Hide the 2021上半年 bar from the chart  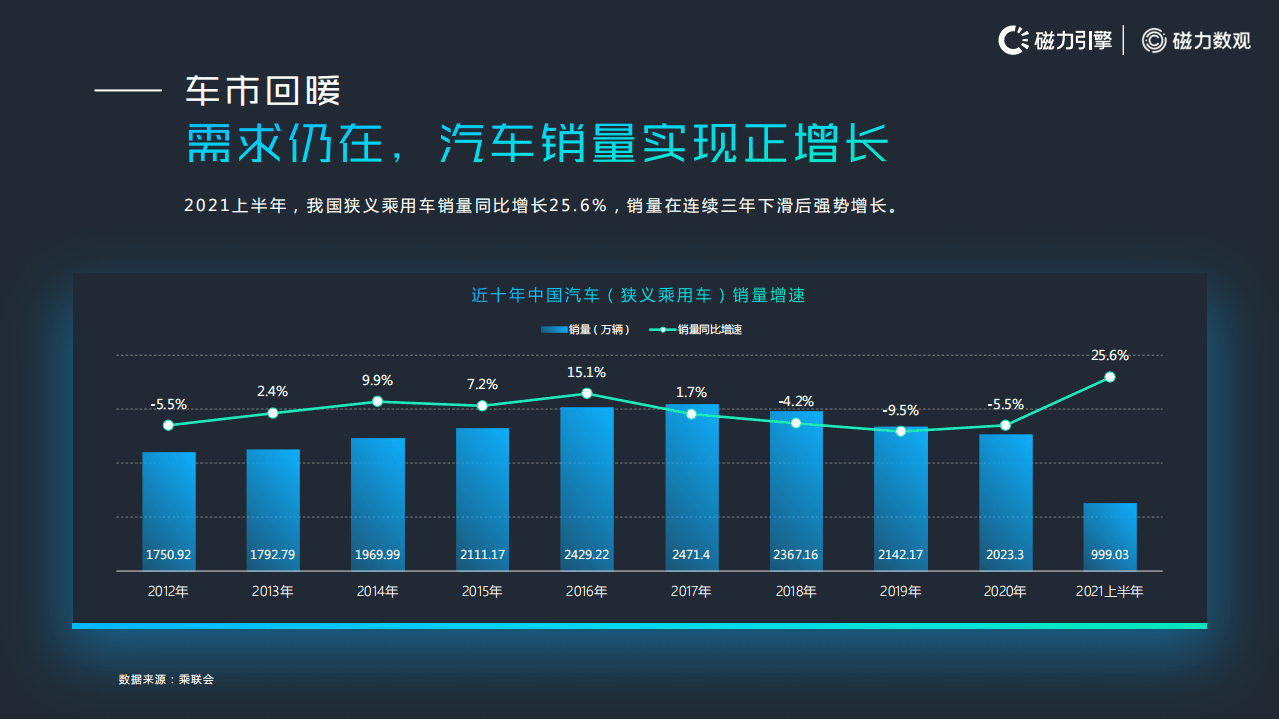point(1110,535)
